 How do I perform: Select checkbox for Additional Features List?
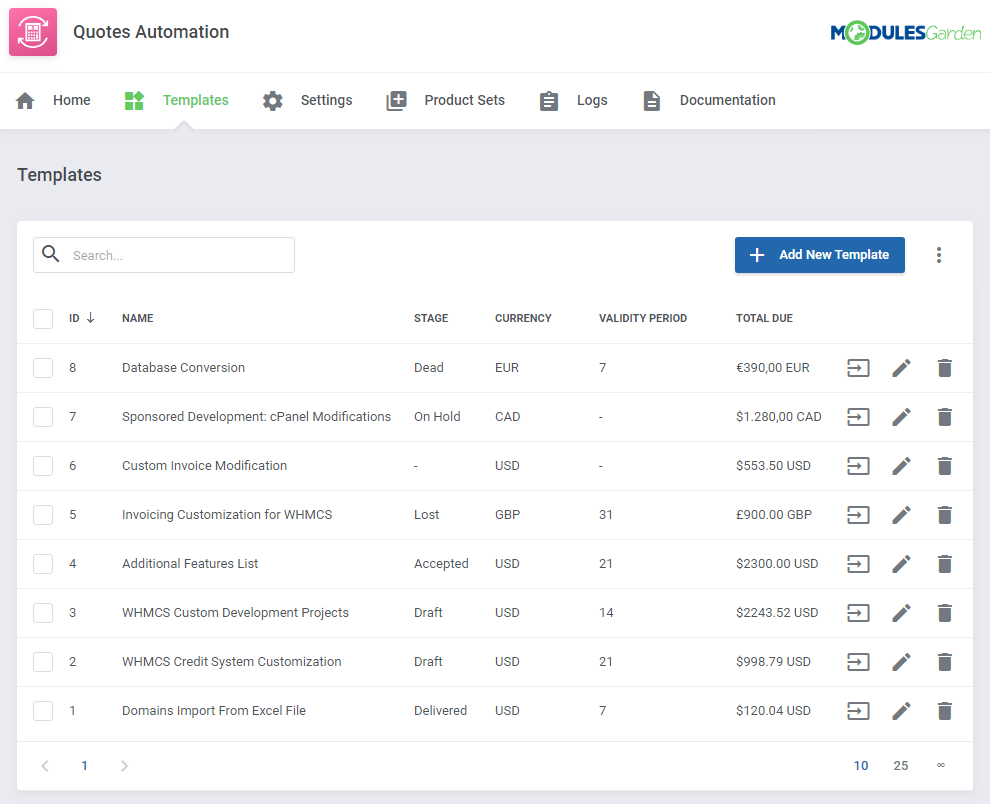click(43, 564)
